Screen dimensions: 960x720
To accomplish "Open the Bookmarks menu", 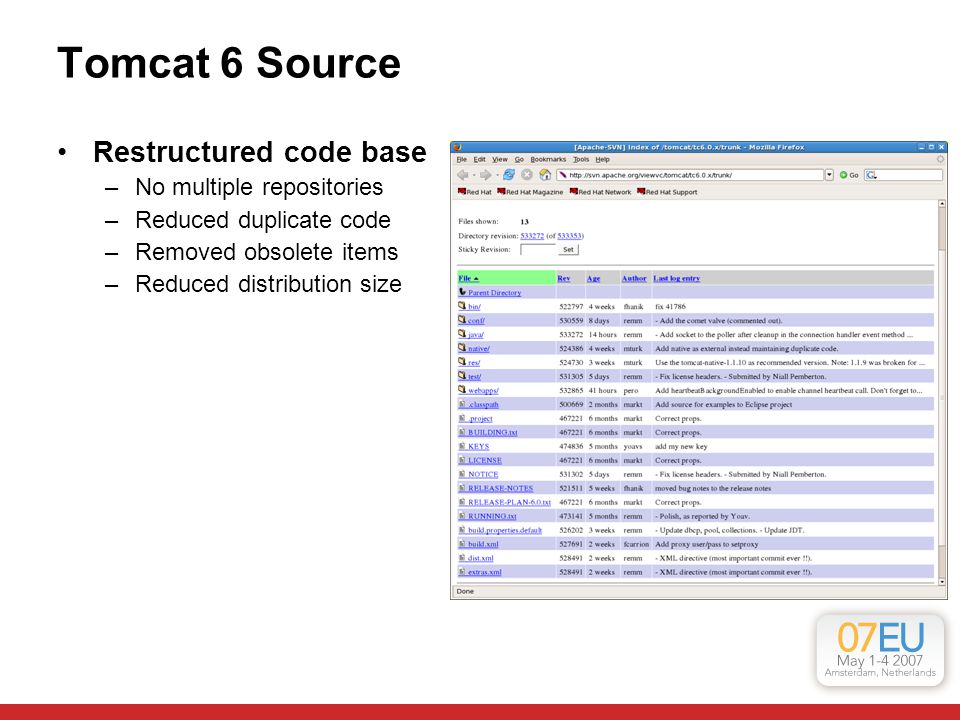I will pos(548,159).
